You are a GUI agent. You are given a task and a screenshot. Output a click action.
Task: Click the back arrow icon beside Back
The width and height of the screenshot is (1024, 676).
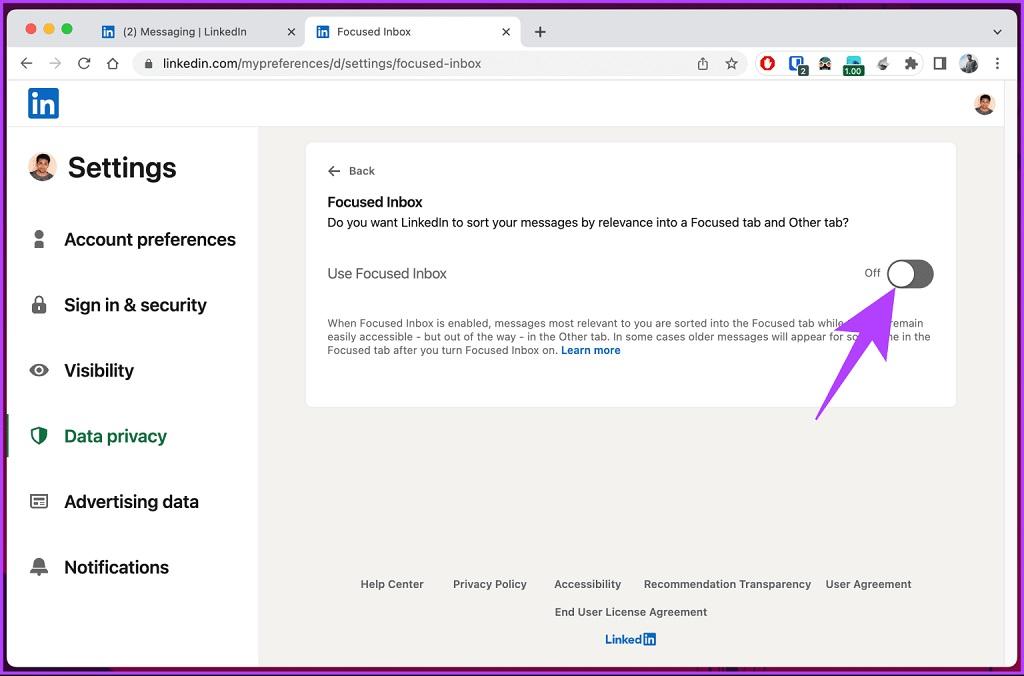334,171
